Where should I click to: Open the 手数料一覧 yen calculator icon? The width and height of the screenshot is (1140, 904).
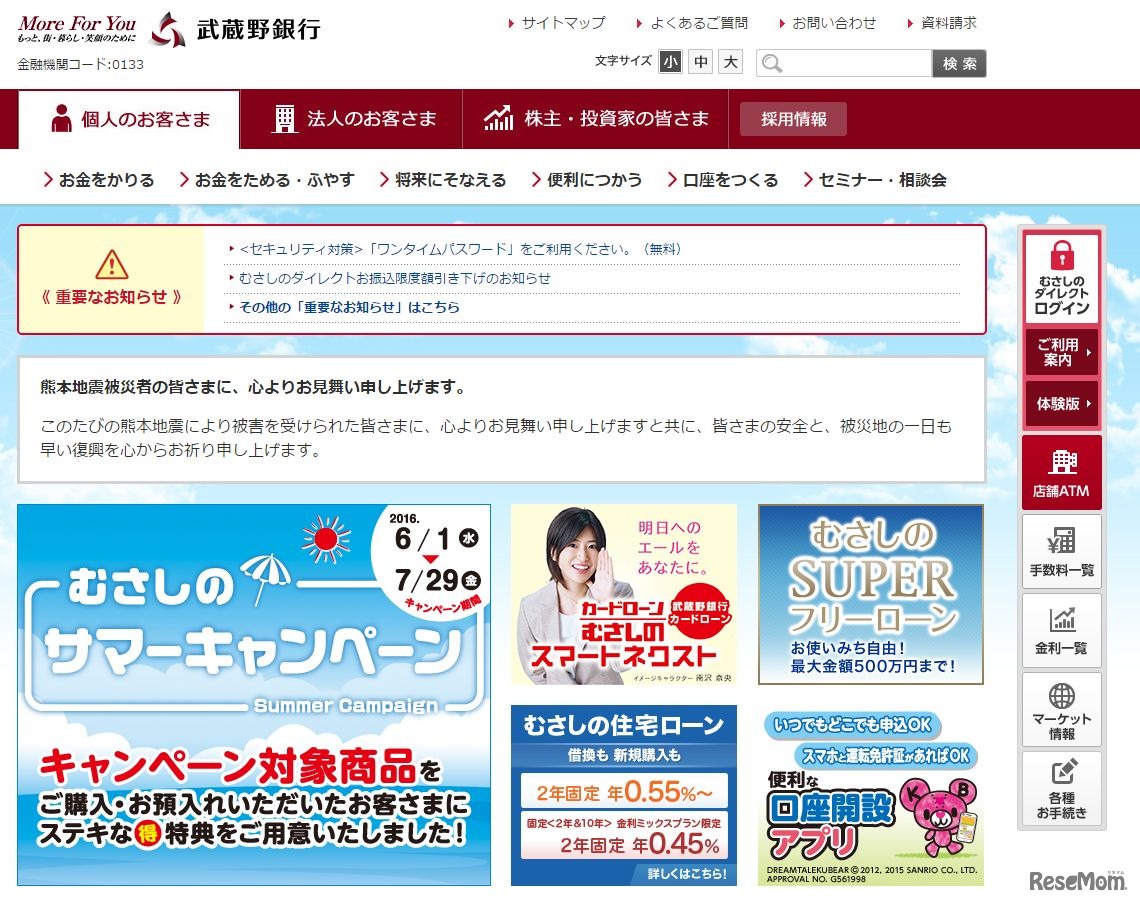[x=1061, y=540]
